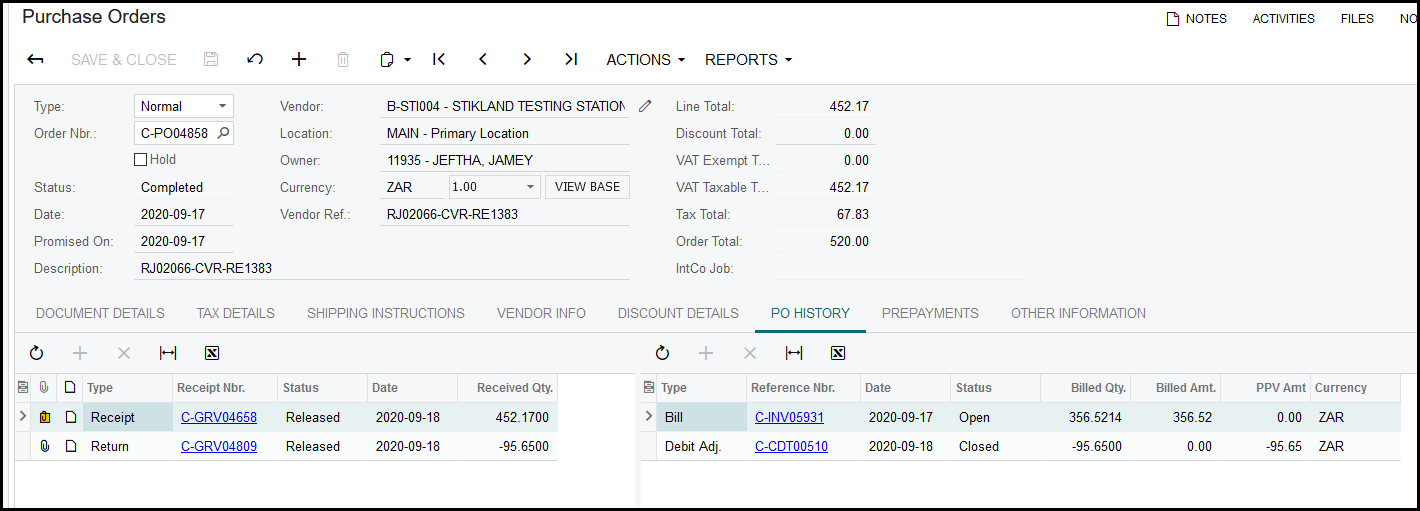1420x511 pixels.
Task: Toggle the Hold checkbox
Action: click(x=141, y=159)
